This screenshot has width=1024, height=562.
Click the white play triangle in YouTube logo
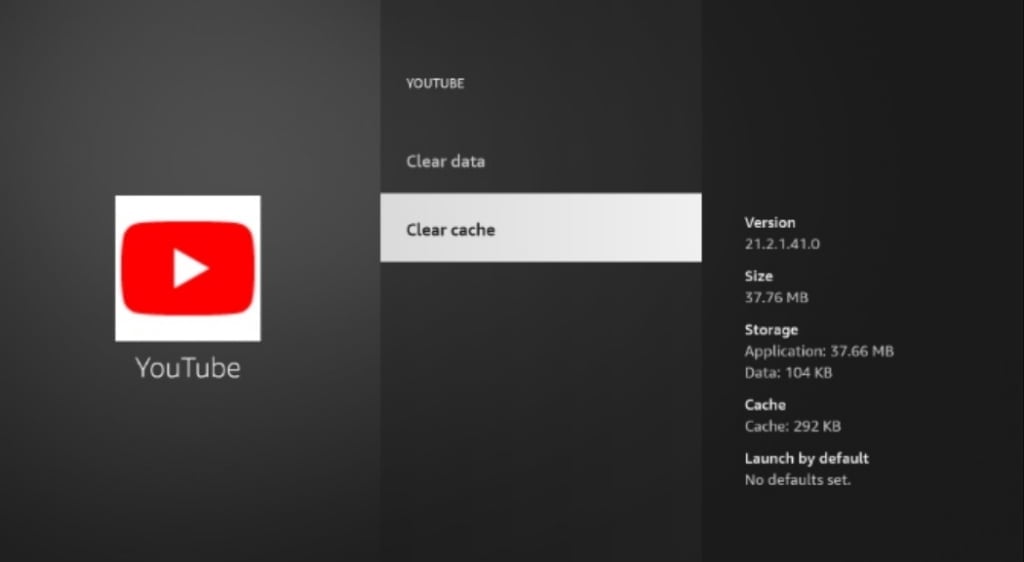point(190,268)
